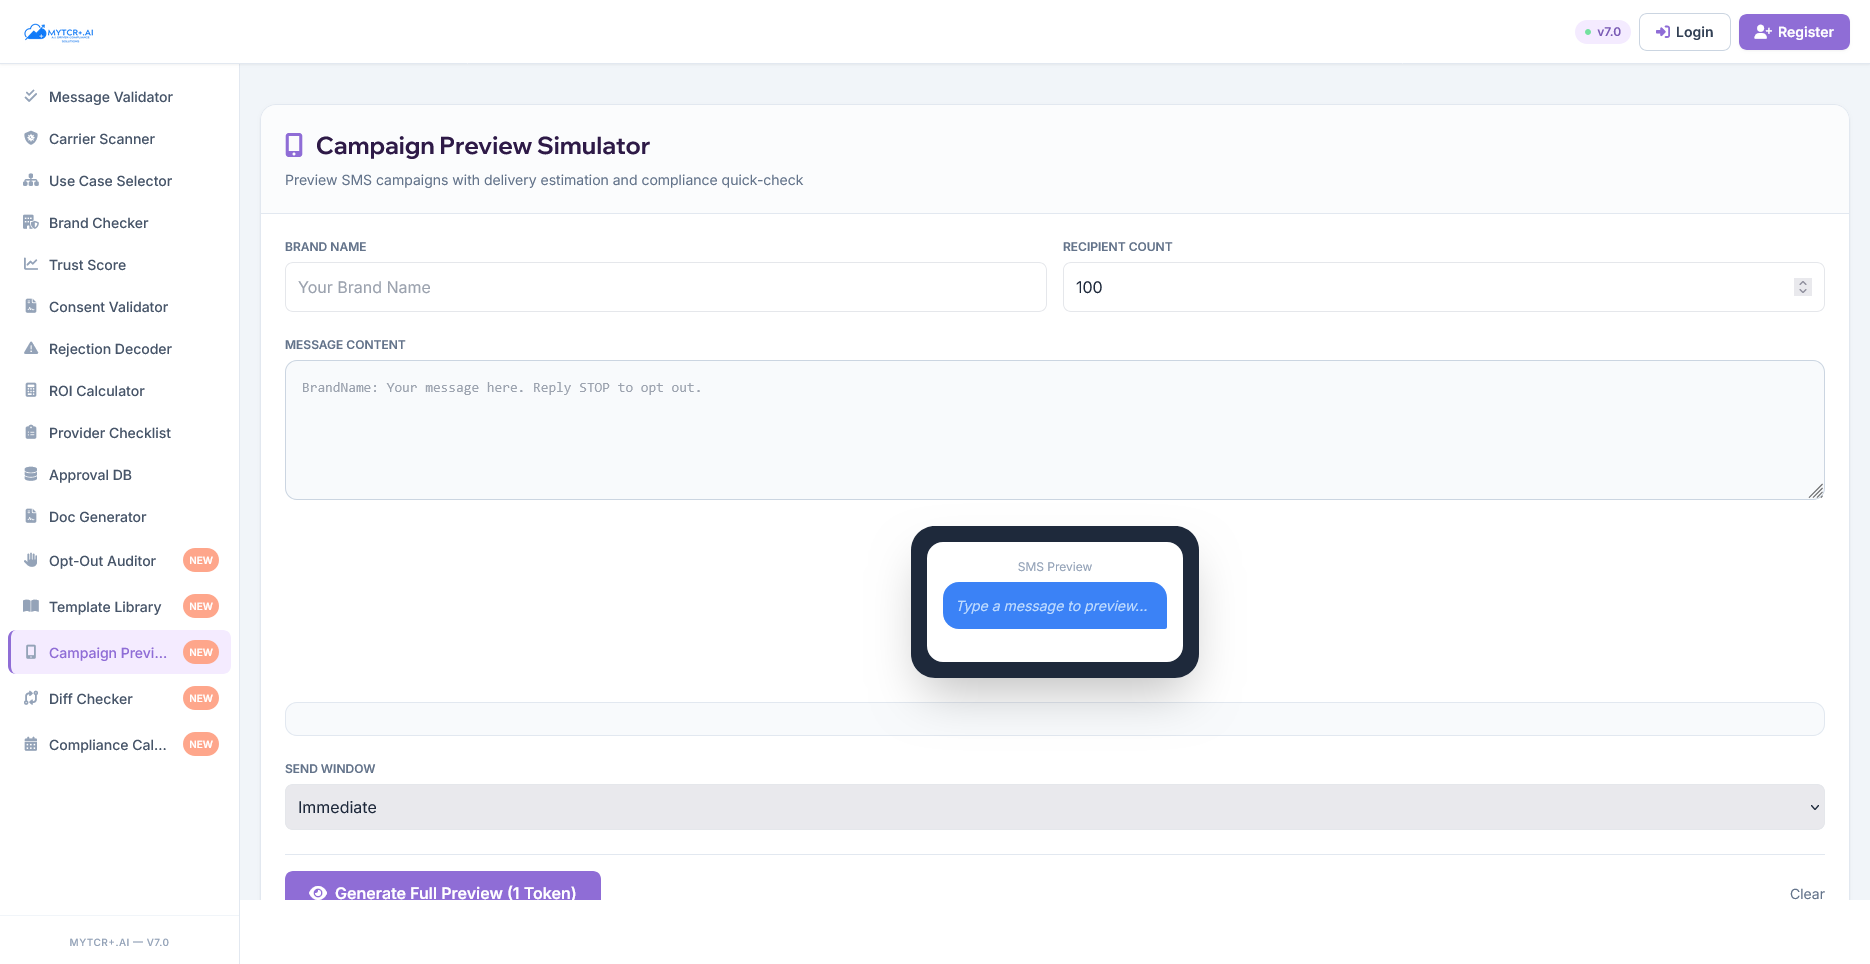The width and height of the screenshot is (1870, 964).
Task: Open the Compliance Calendar
Action: point(107,744)
